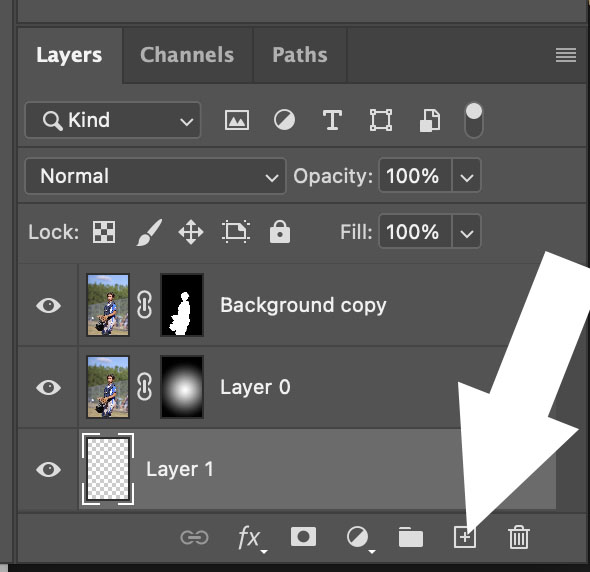This screenshot has height=572, width=590.
Task: Lock image pixels brush icon
Action: [149, 232]
